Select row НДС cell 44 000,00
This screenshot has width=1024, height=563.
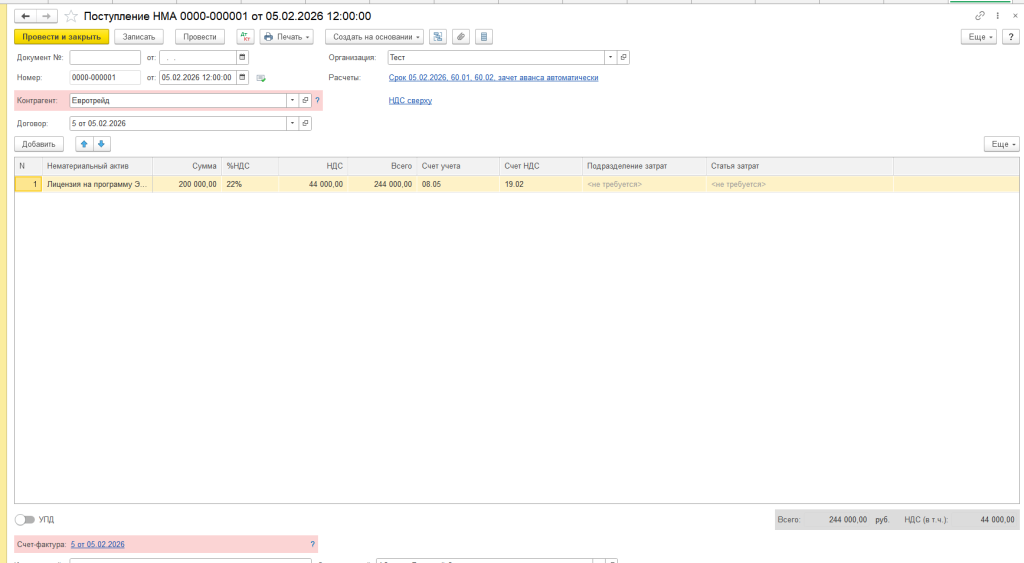pyautogui.click(x=313, y=184)
